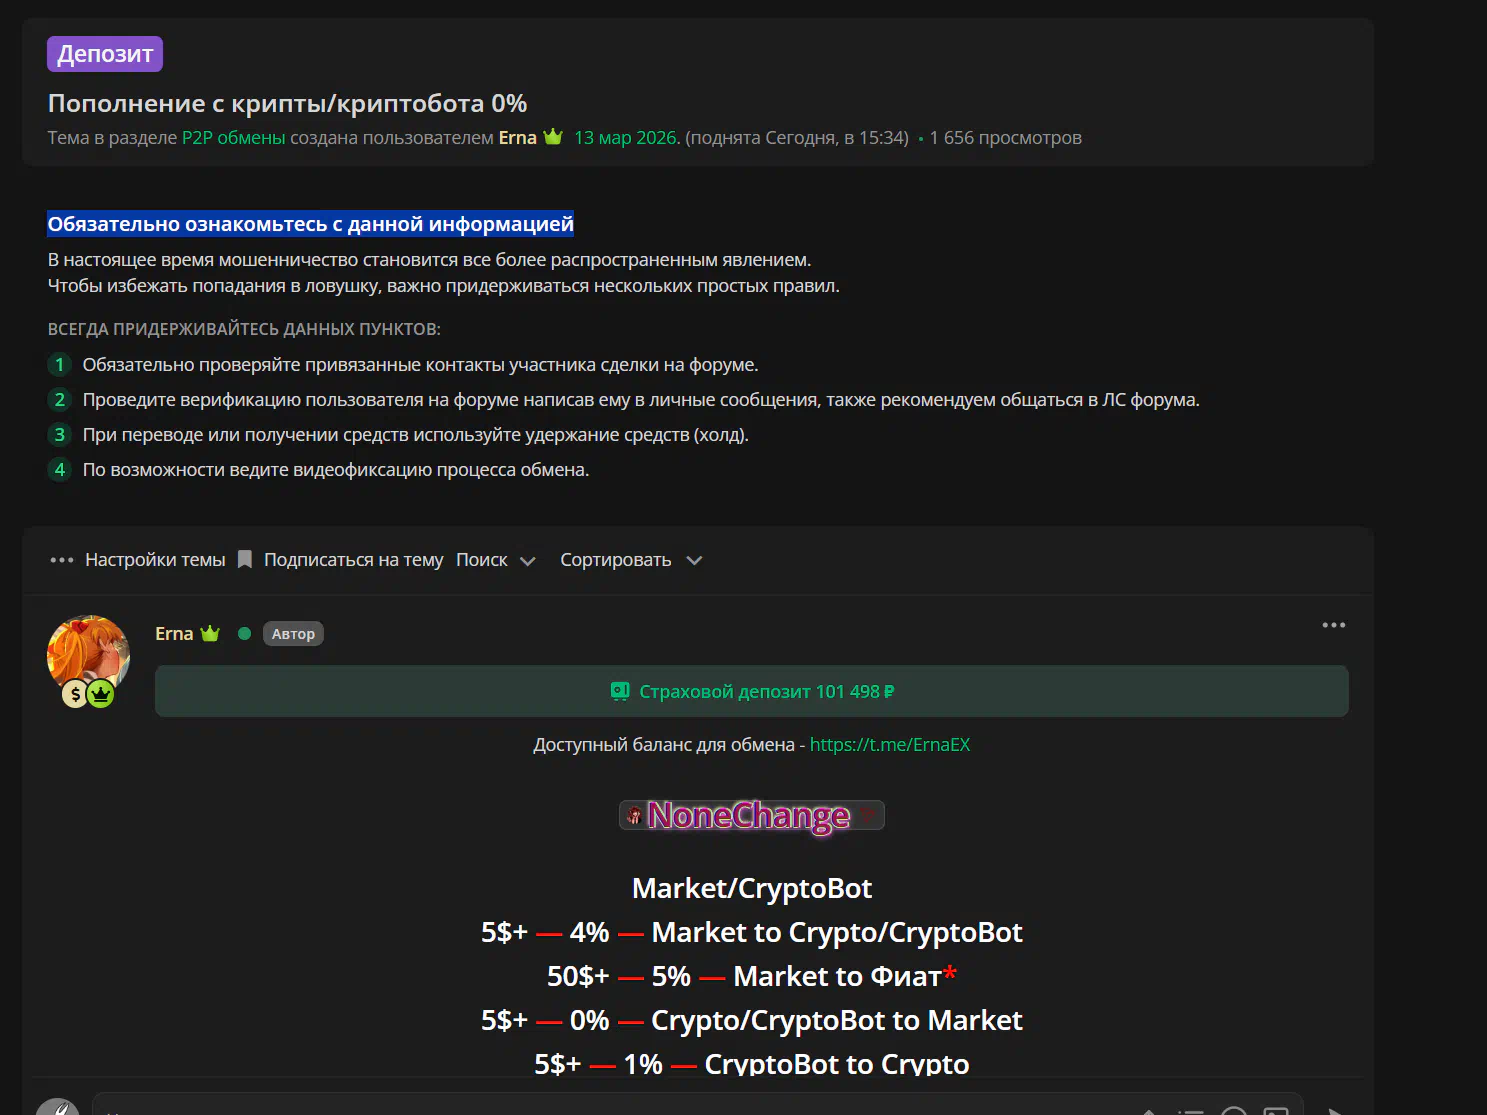The width and height of the screenshot is (1487, 1115).
Task: Click Erna's username in the post
Action: (174, 634)
